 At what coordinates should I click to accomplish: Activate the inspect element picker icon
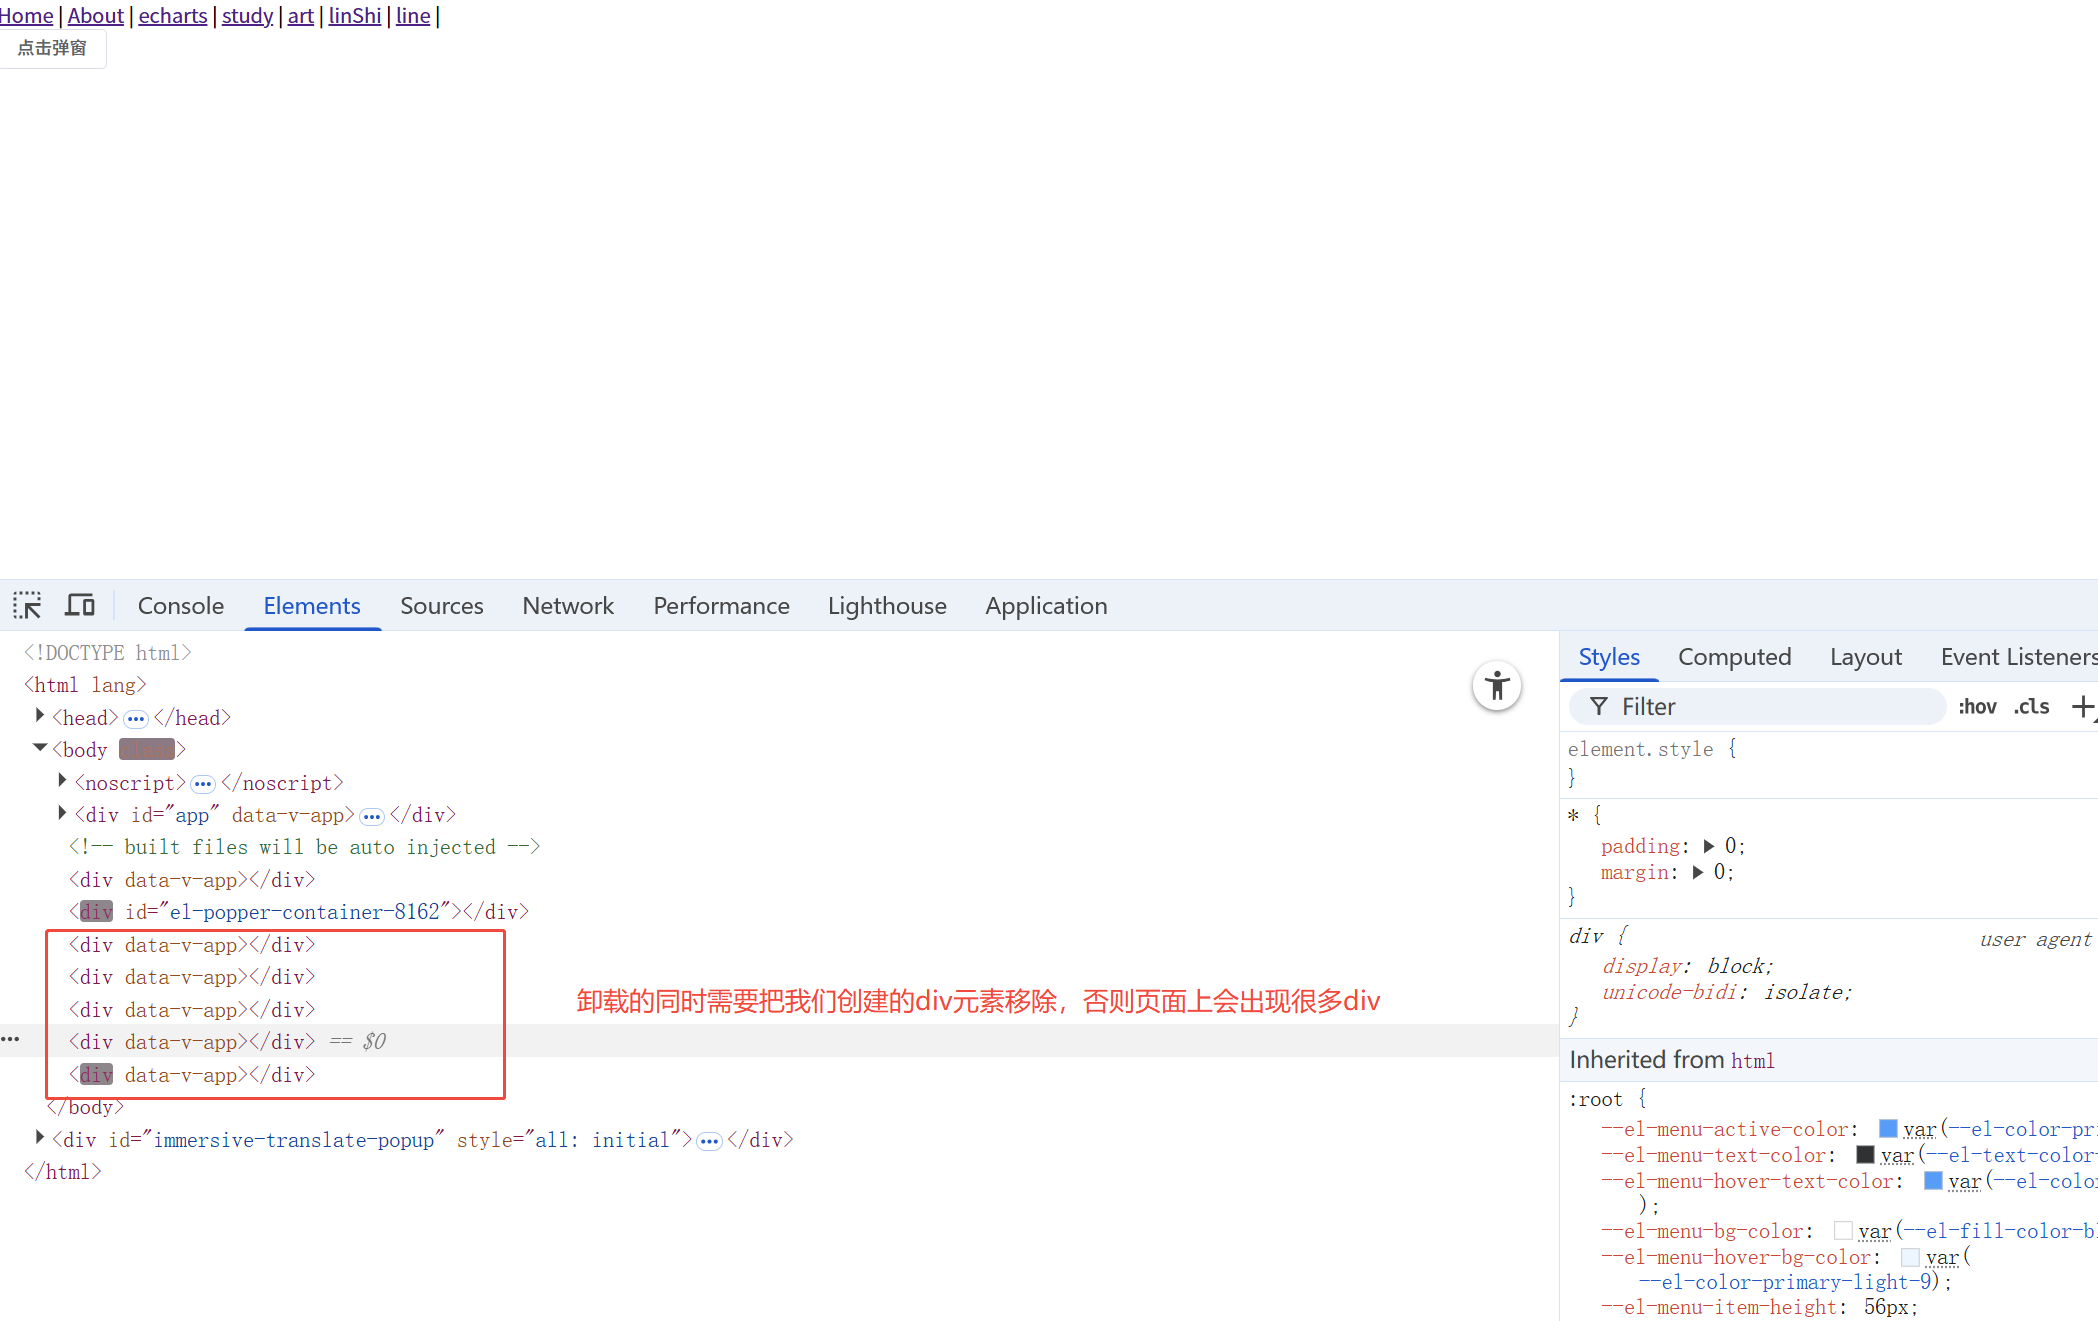coord(27,605)
